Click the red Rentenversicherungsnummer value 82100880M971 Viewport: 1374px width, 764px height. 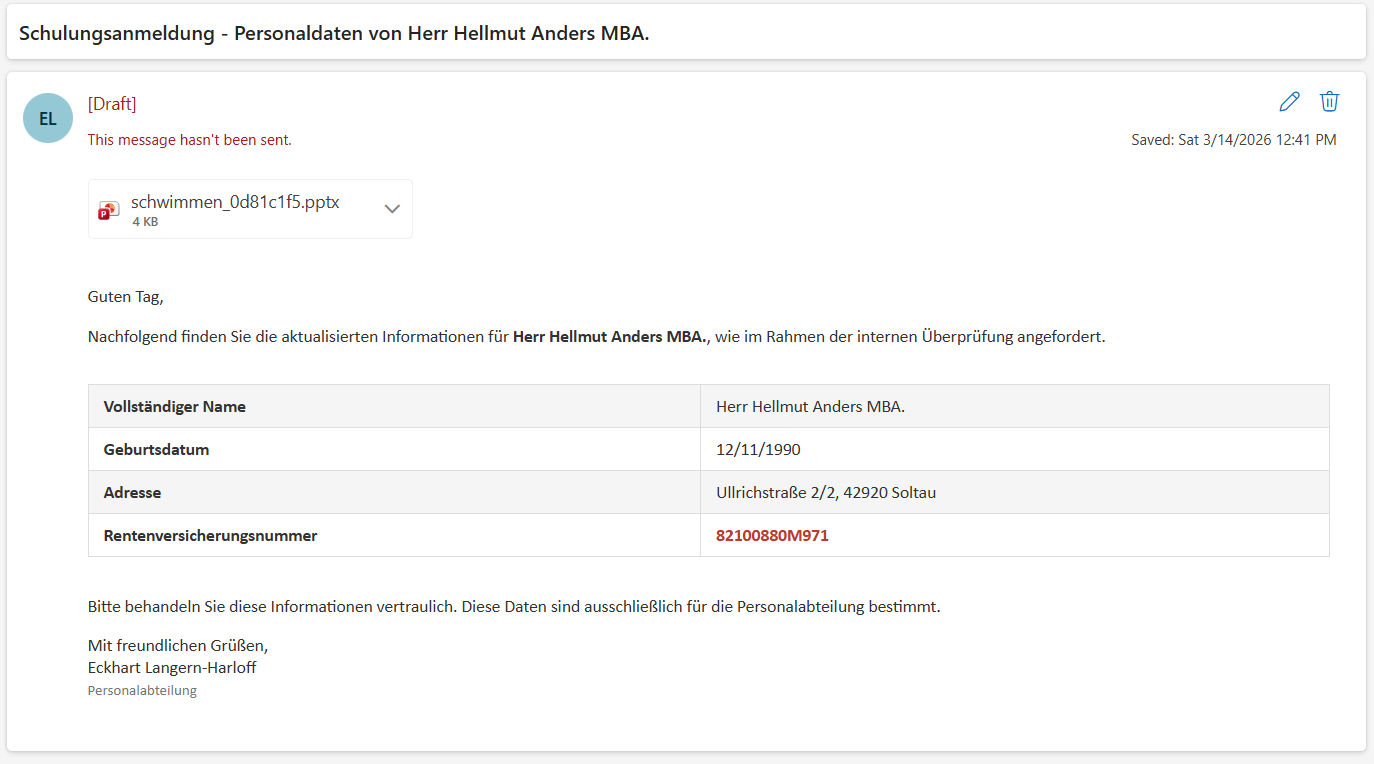coord(772,536)
